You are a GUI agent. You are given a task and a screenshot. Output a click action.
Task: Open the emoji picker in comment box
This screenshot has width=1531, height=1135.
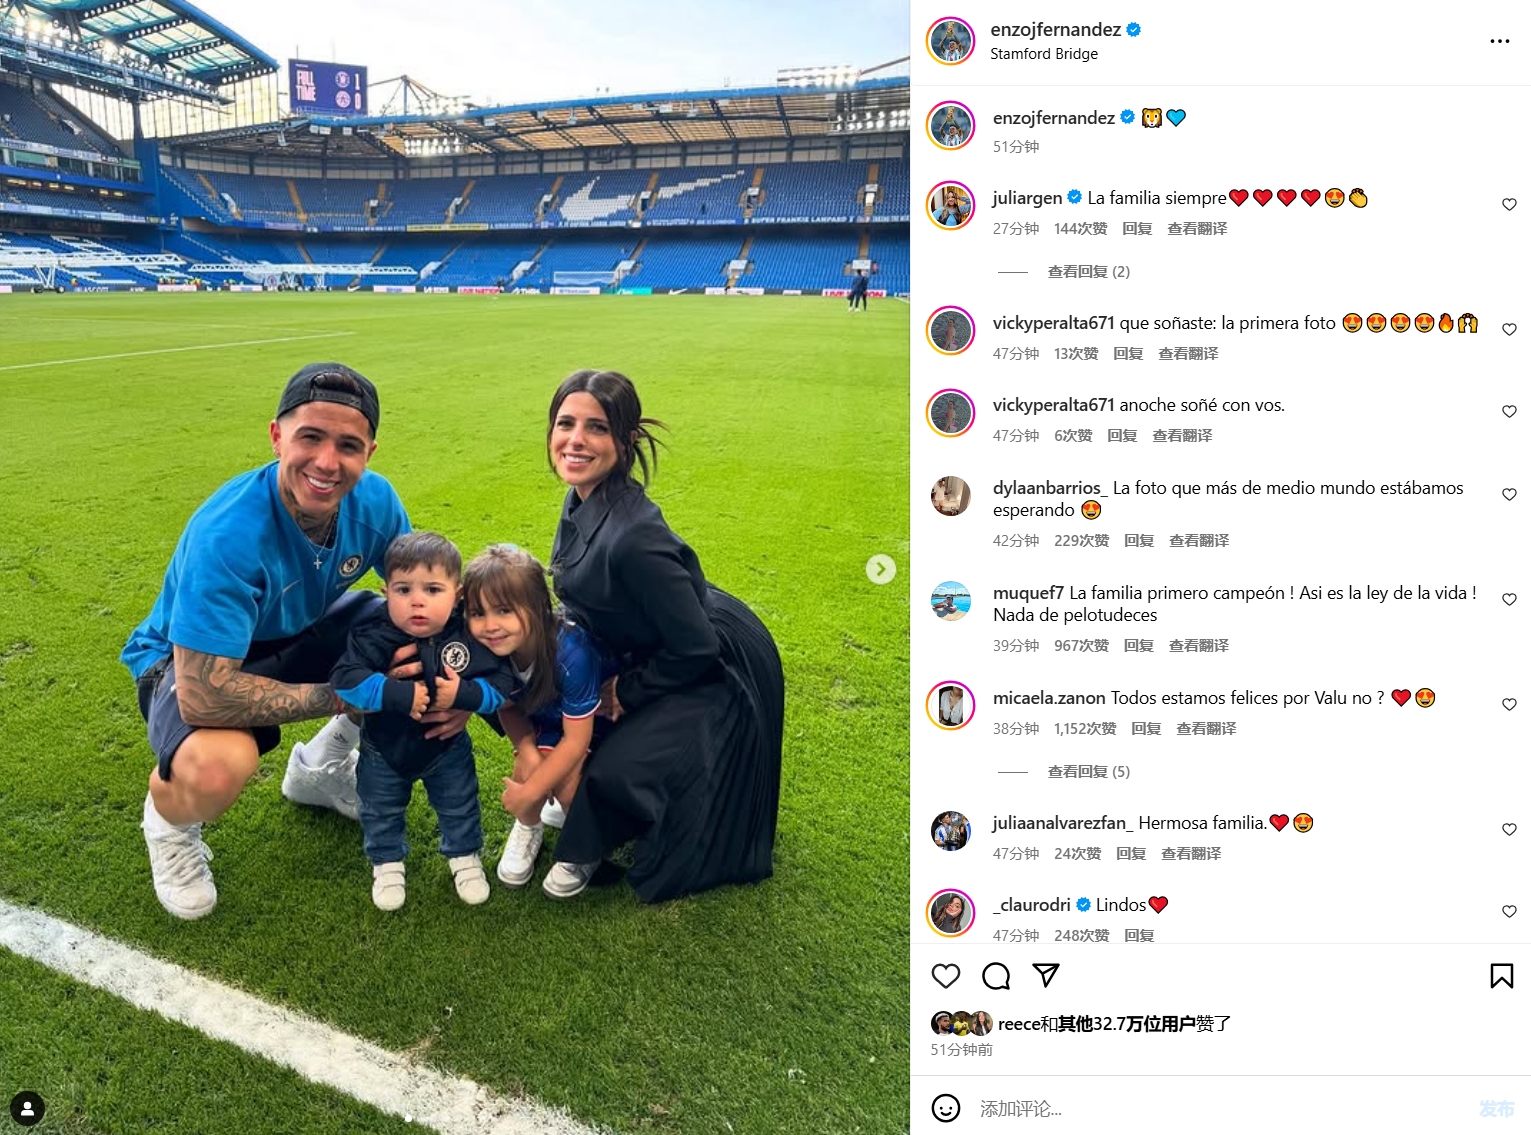(x=945, y=1108)
